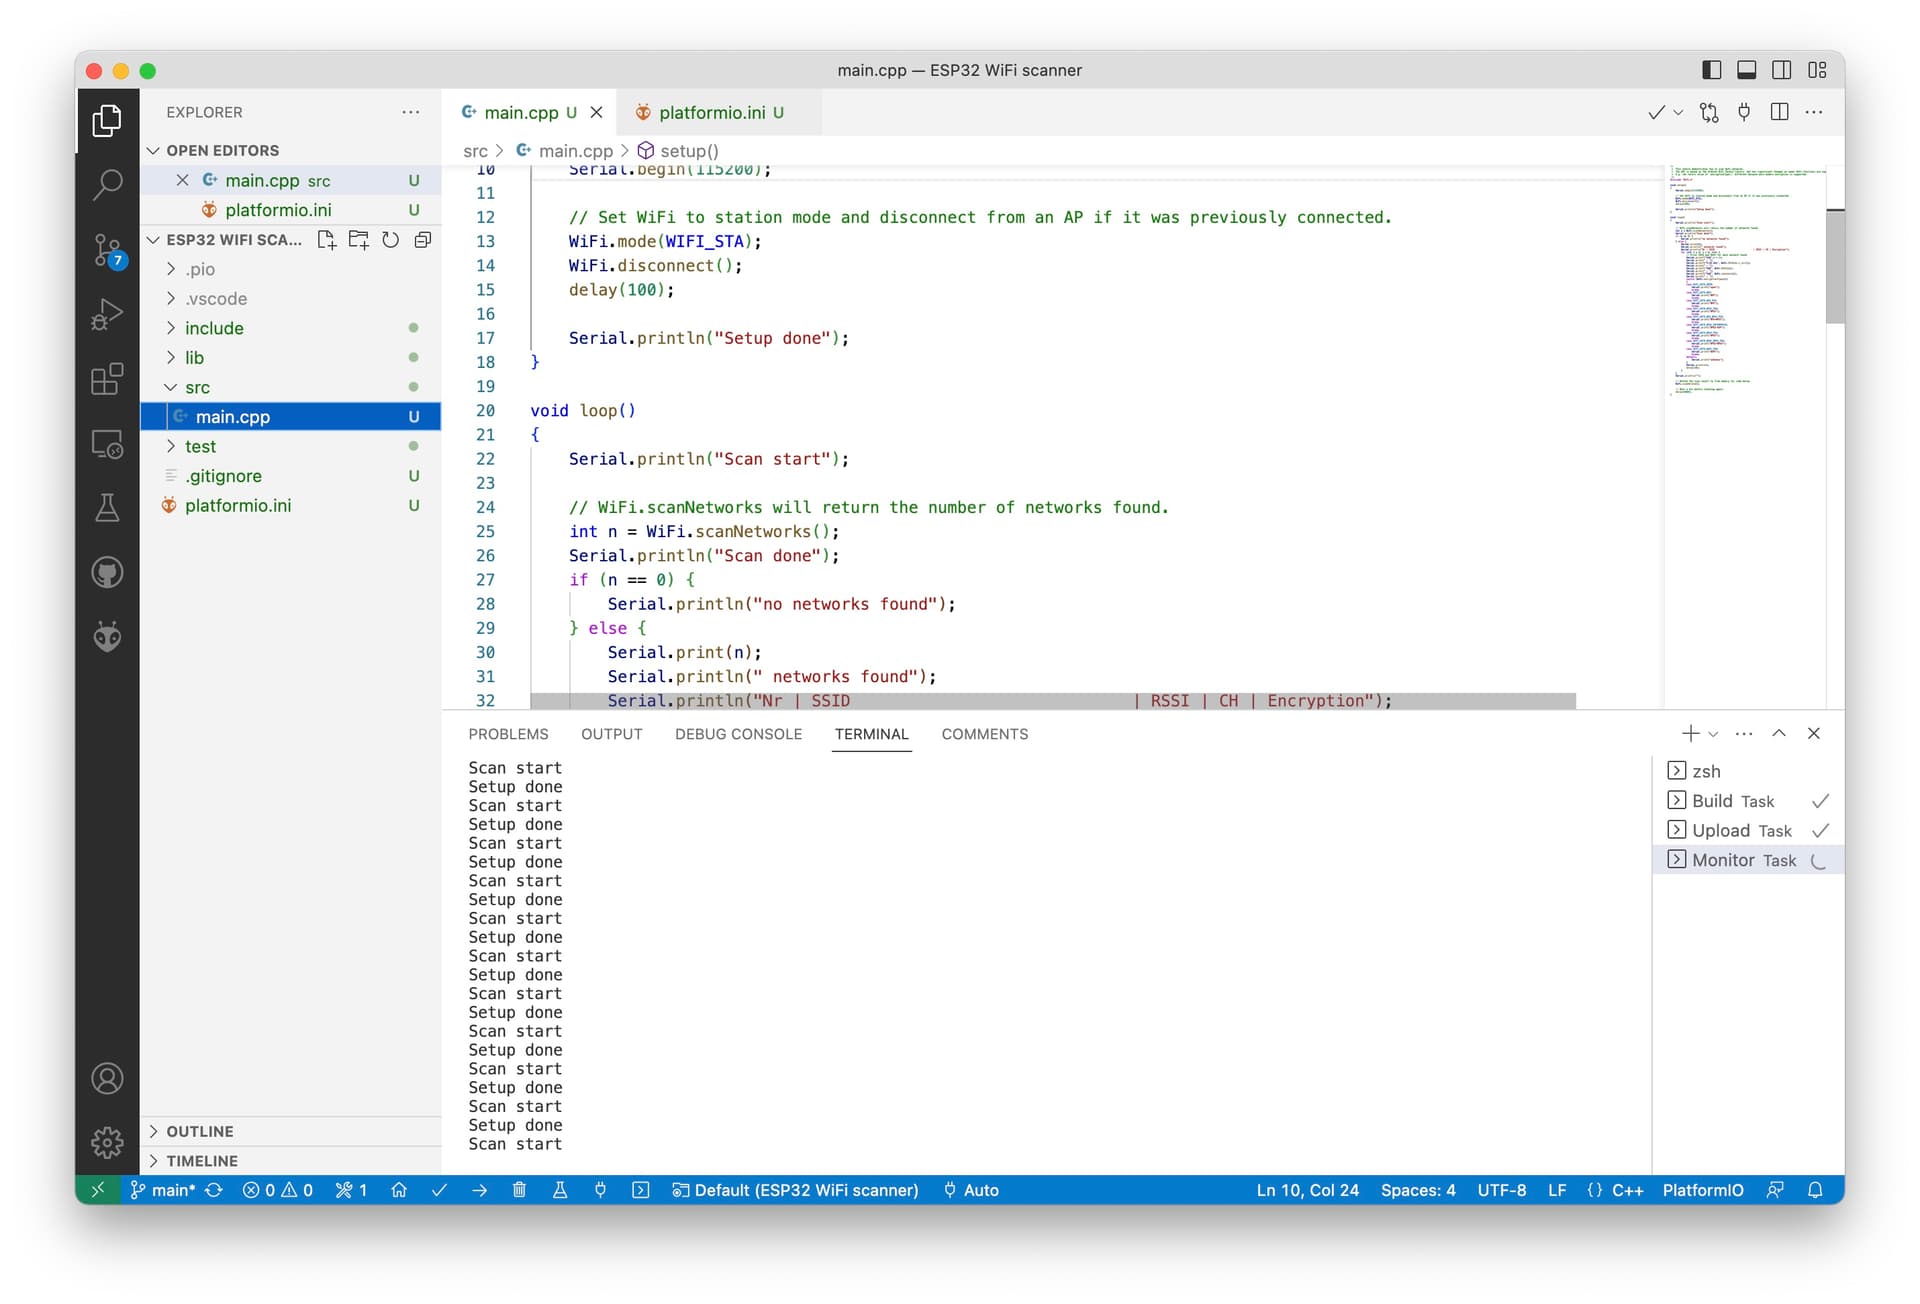Click the main* git branch in status bar

(163, 1190)
